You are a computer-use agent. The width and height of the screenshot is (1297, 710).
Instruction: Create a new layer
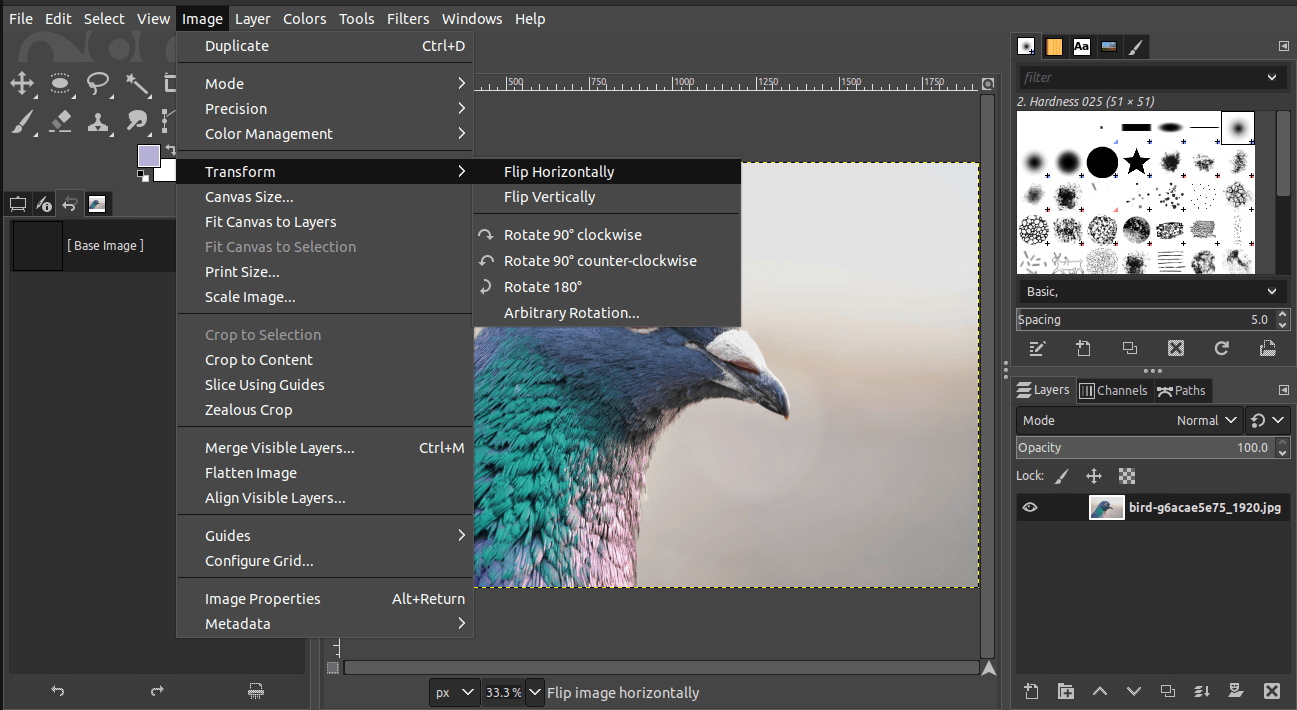[1031, 691]
